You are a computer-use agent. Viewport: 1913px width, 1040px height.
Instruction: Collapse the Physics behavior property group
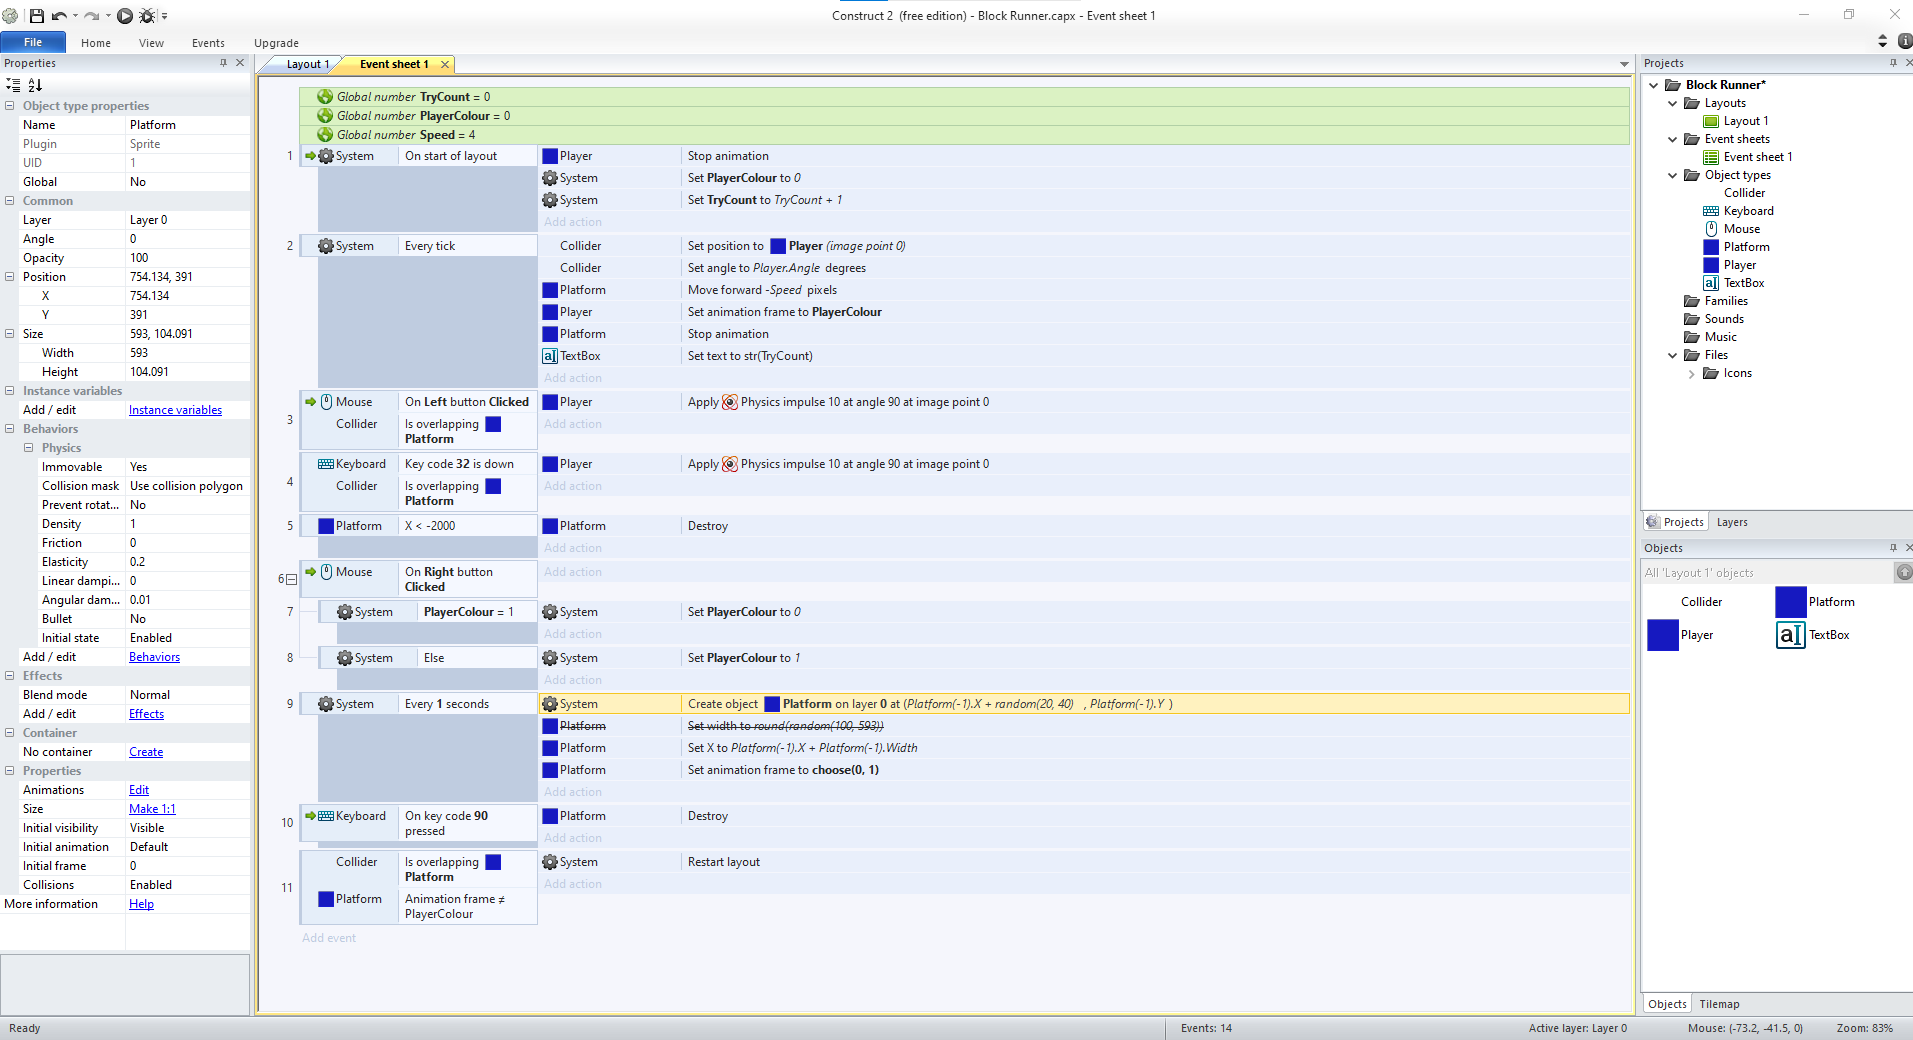pyautogui.click(x=29, y=448)
